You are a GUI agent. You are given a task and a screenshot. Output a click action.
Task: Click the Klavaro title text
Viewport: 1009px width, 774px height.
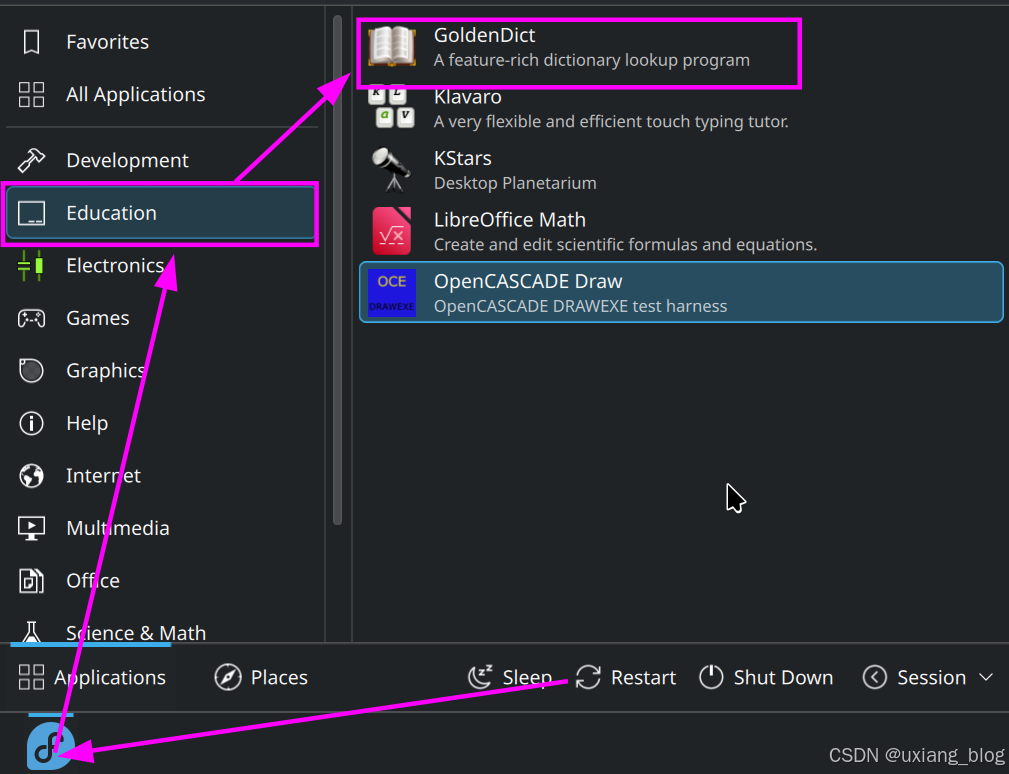pos(467,97)
